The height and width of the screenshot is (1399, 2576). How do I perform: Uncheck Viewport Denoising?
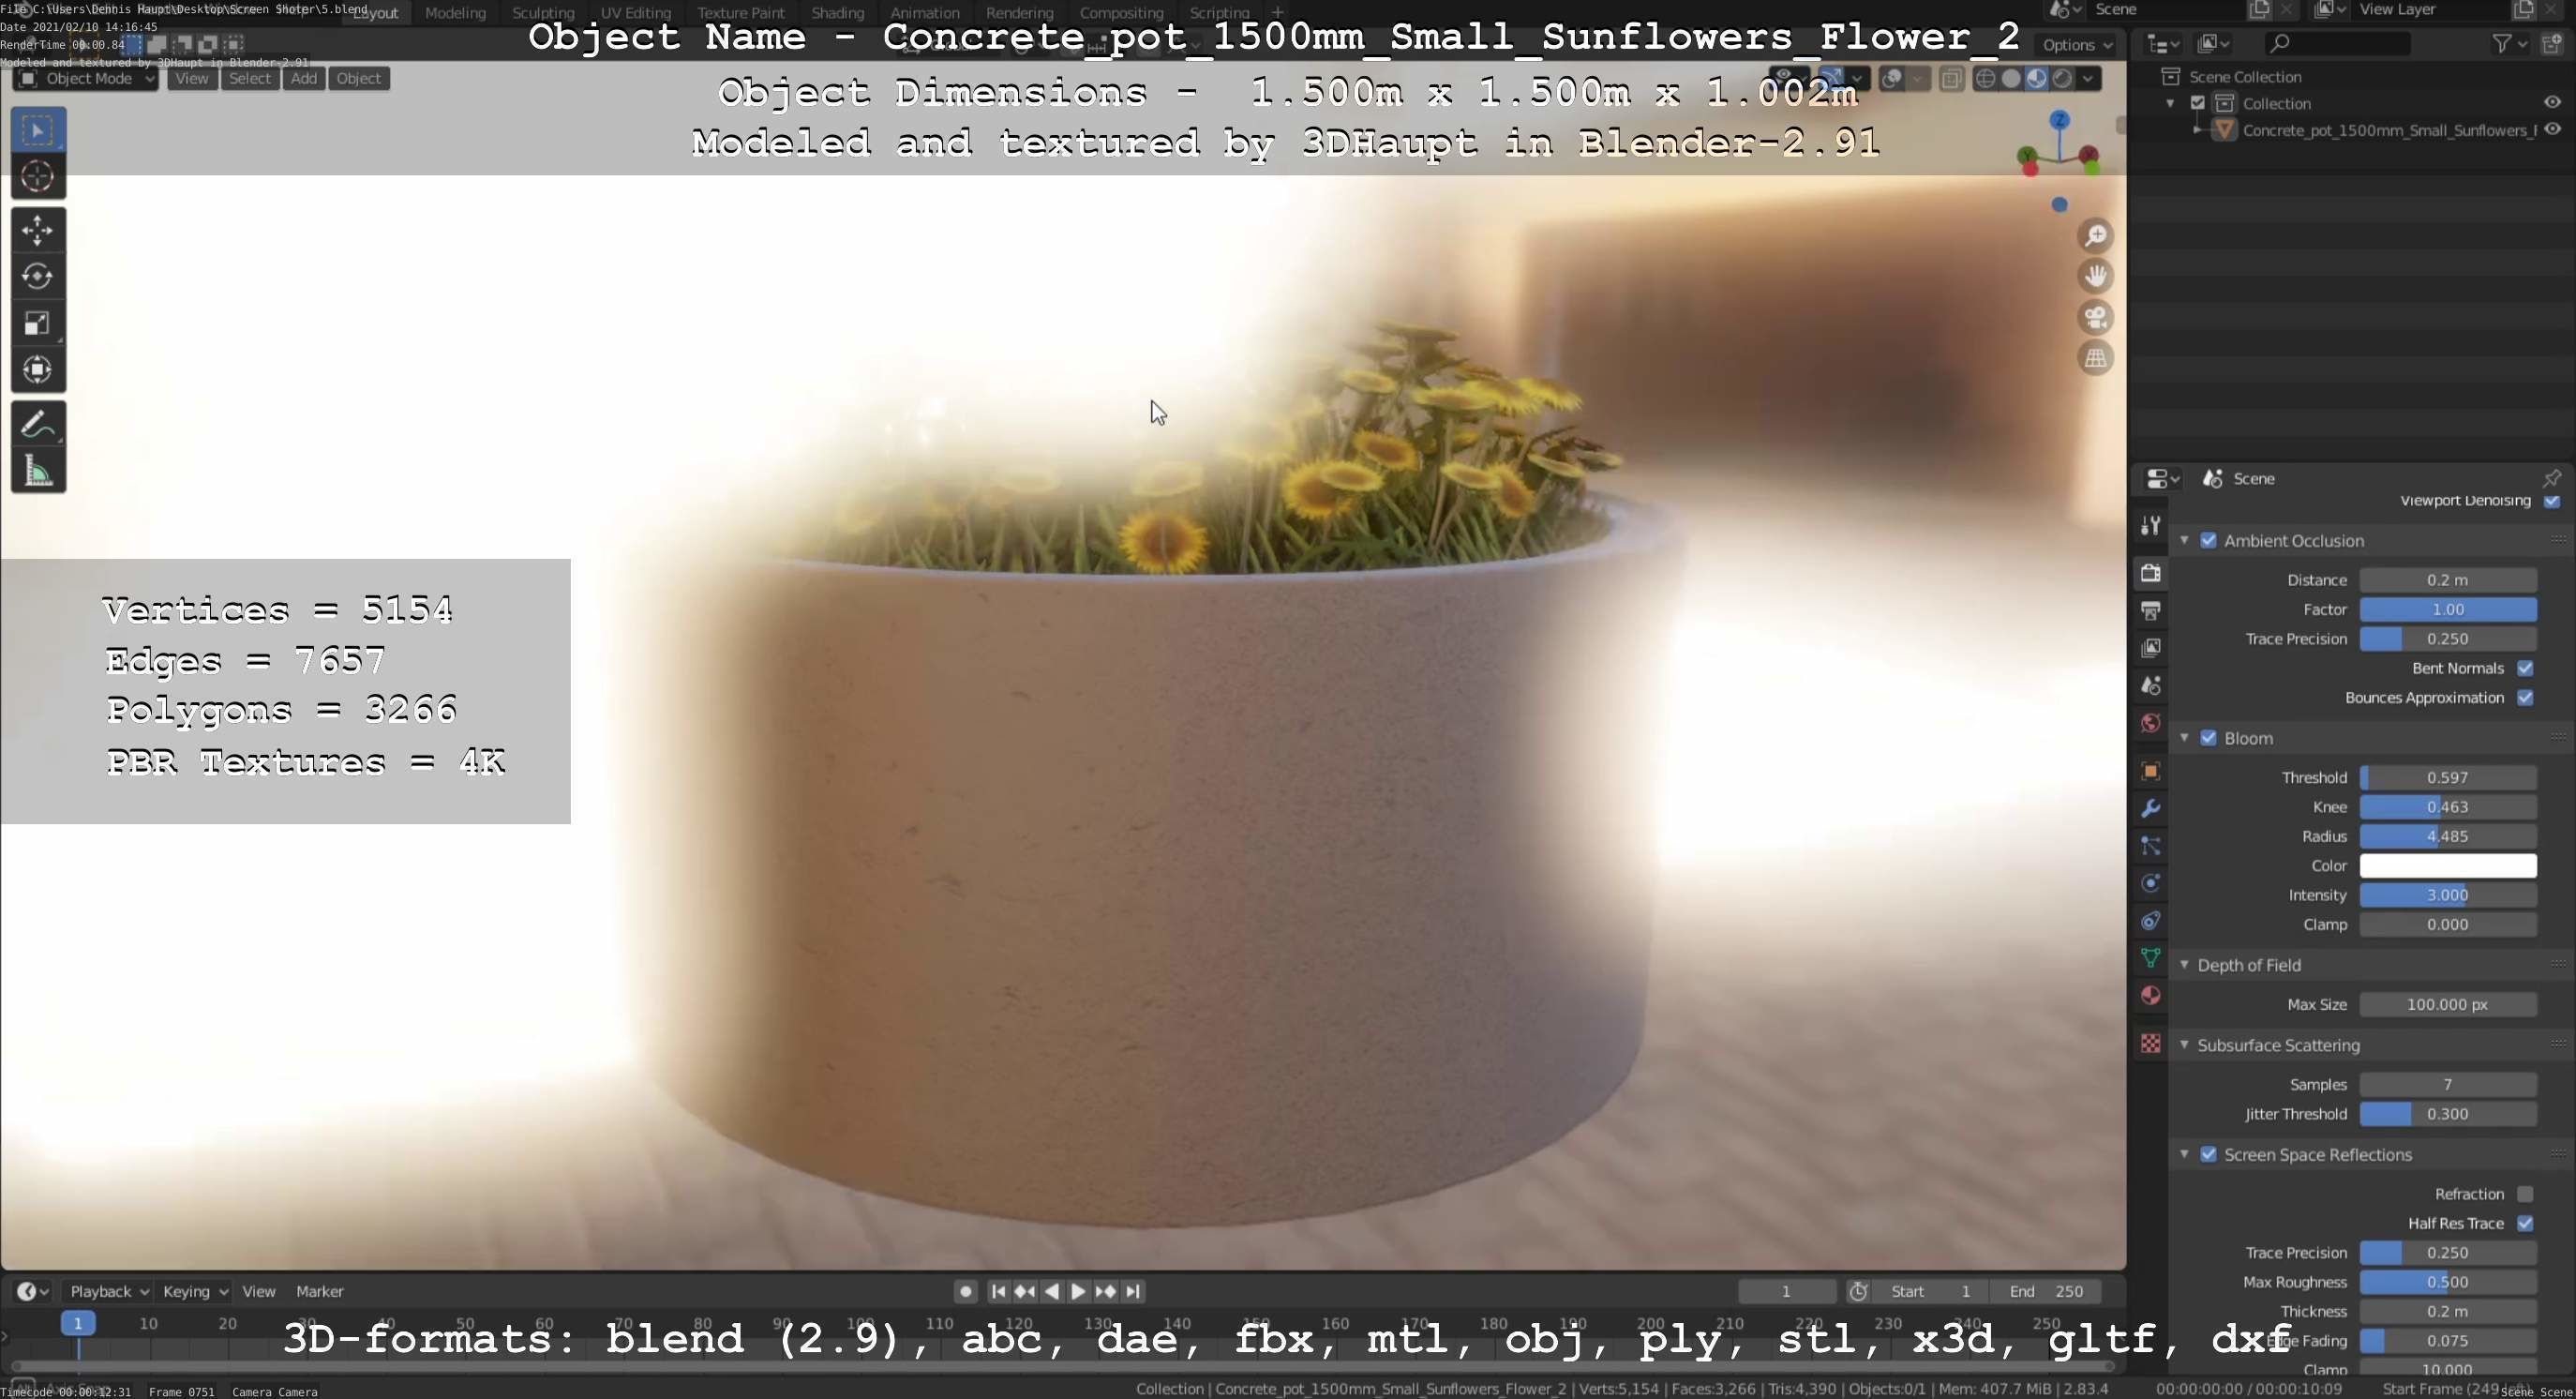[2551, 502]
